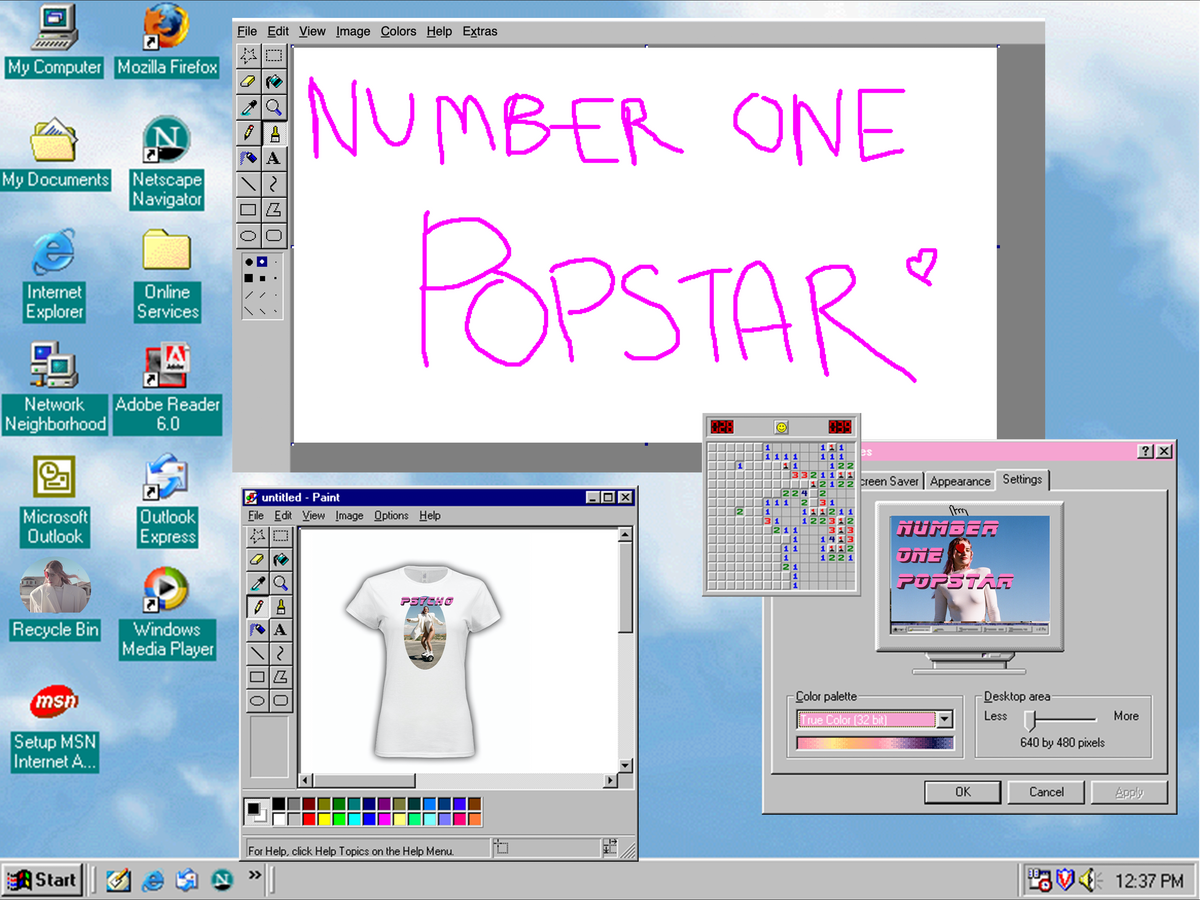Choose Pick Color eyedropper in untitled - Paint

pos(258,584)
